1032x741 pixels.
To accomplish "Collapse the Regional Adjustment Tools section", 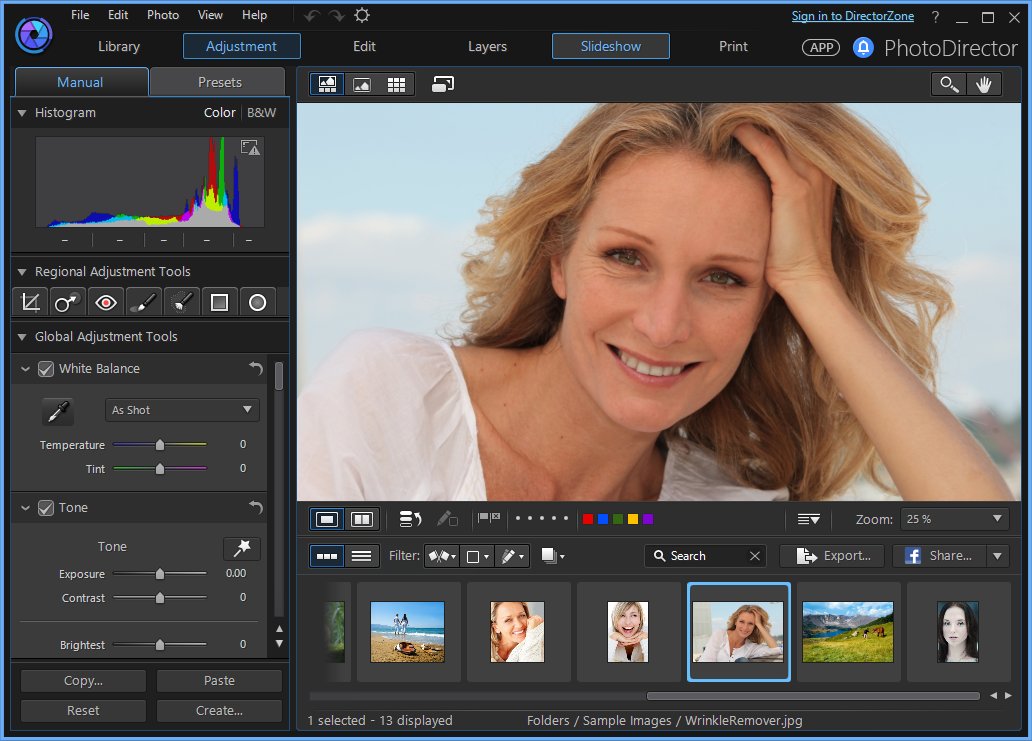I will (x=22, y=272).
